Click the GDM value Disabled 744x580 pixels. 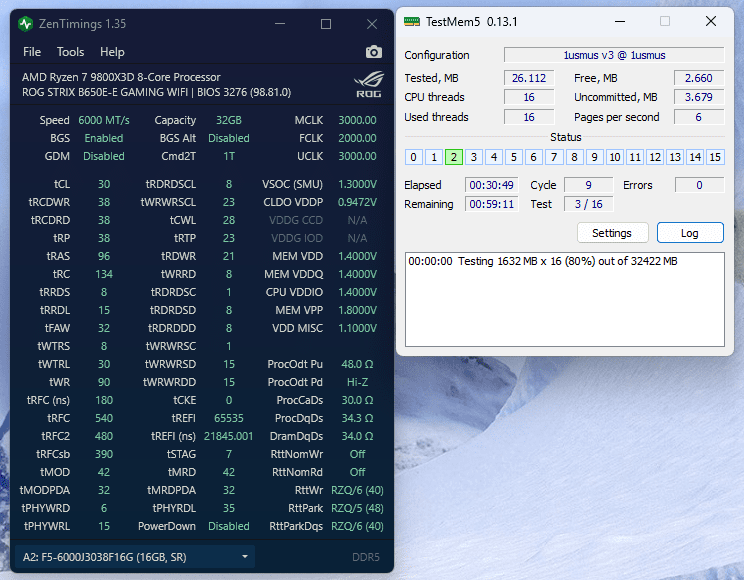tap(104, 156)
